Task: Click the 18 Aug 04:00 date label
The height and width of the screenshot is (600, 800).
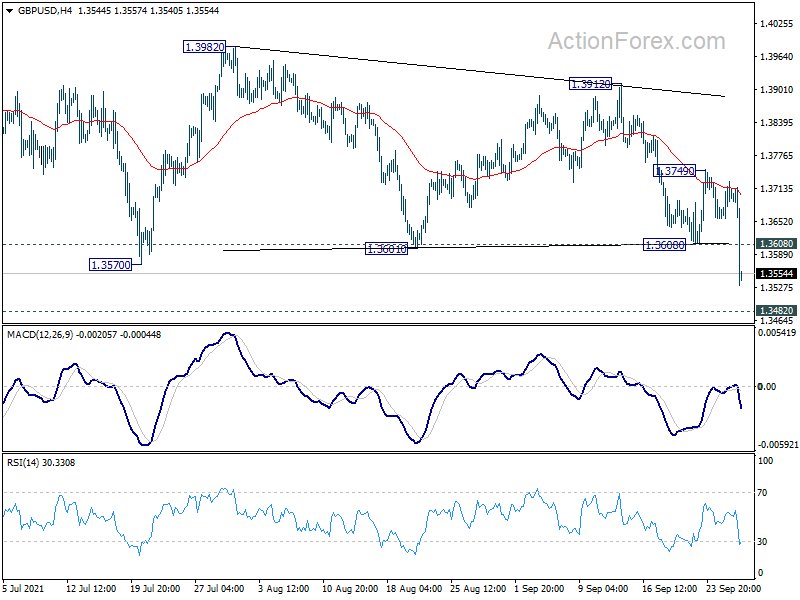Action: click(x=414, y=589)
